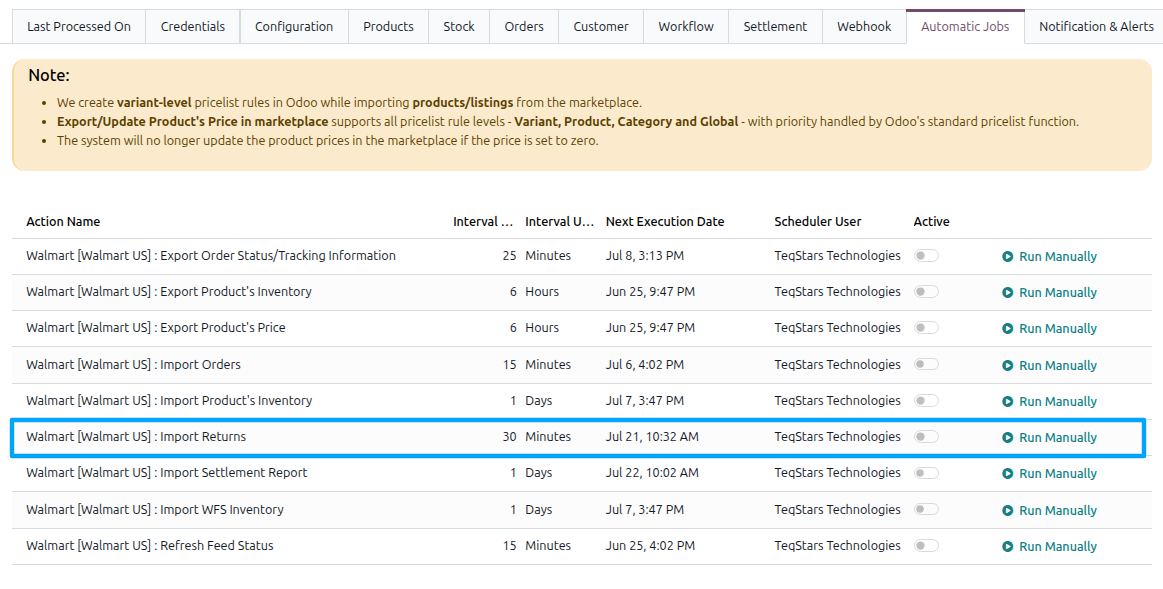This screenshot has width=1163, height=589.
Task: Click Run Manually for Import Orders
Action: pyautogui.click(x=1050, y=365)
